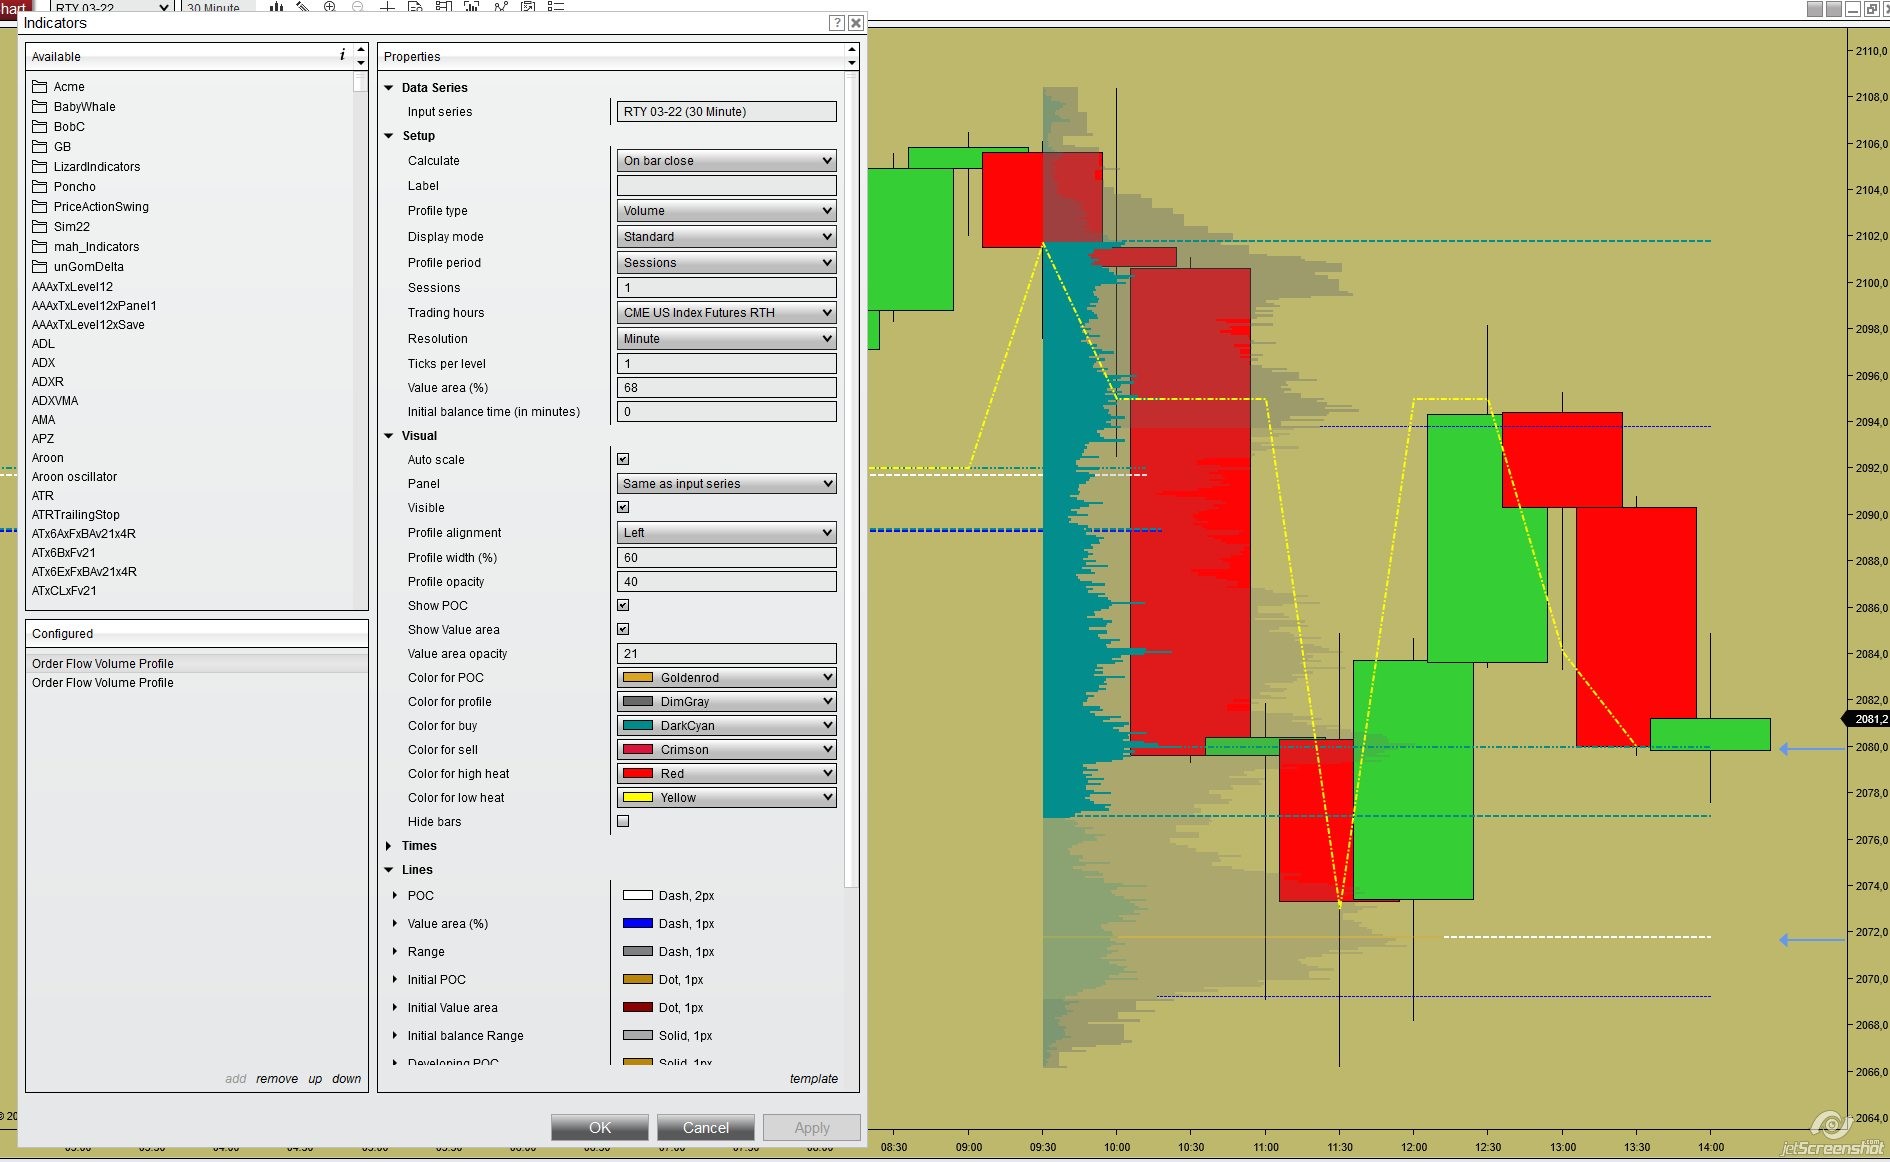
Task: Toggle the Visible checkbox
Action: tap(623, 507)
